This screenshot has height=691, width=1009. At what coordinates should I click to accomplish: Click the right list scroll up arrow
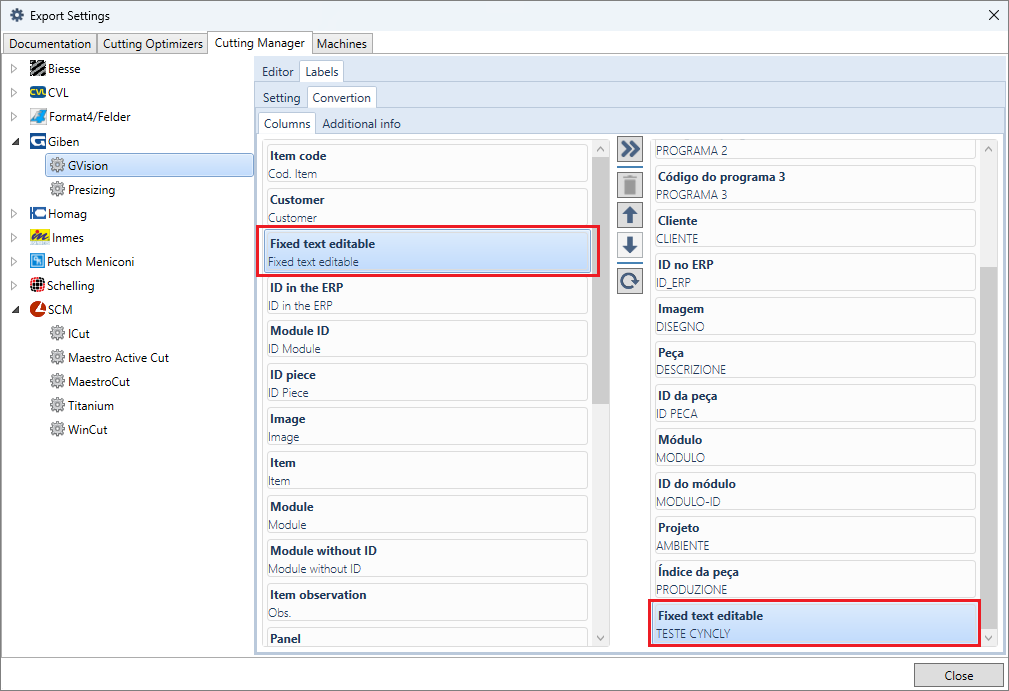click(988, 149)
